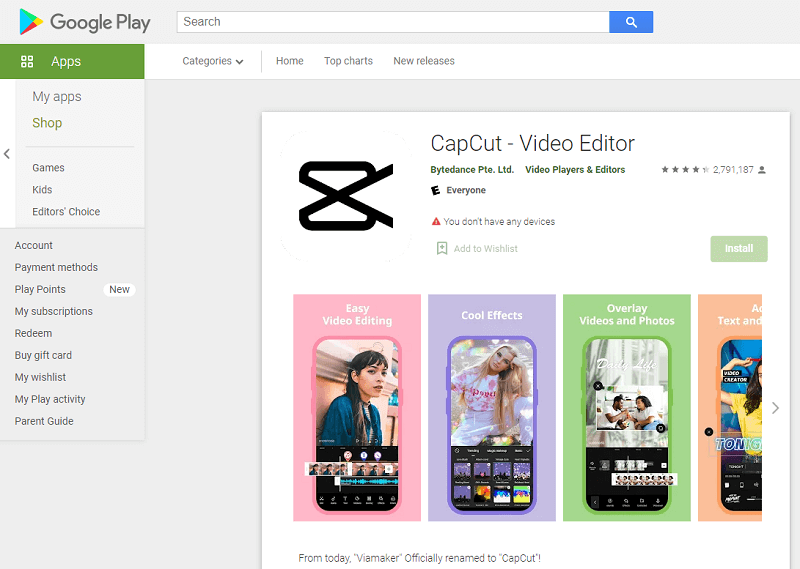
Task: Select the Apps section header
Action: (x=72, y=61)
